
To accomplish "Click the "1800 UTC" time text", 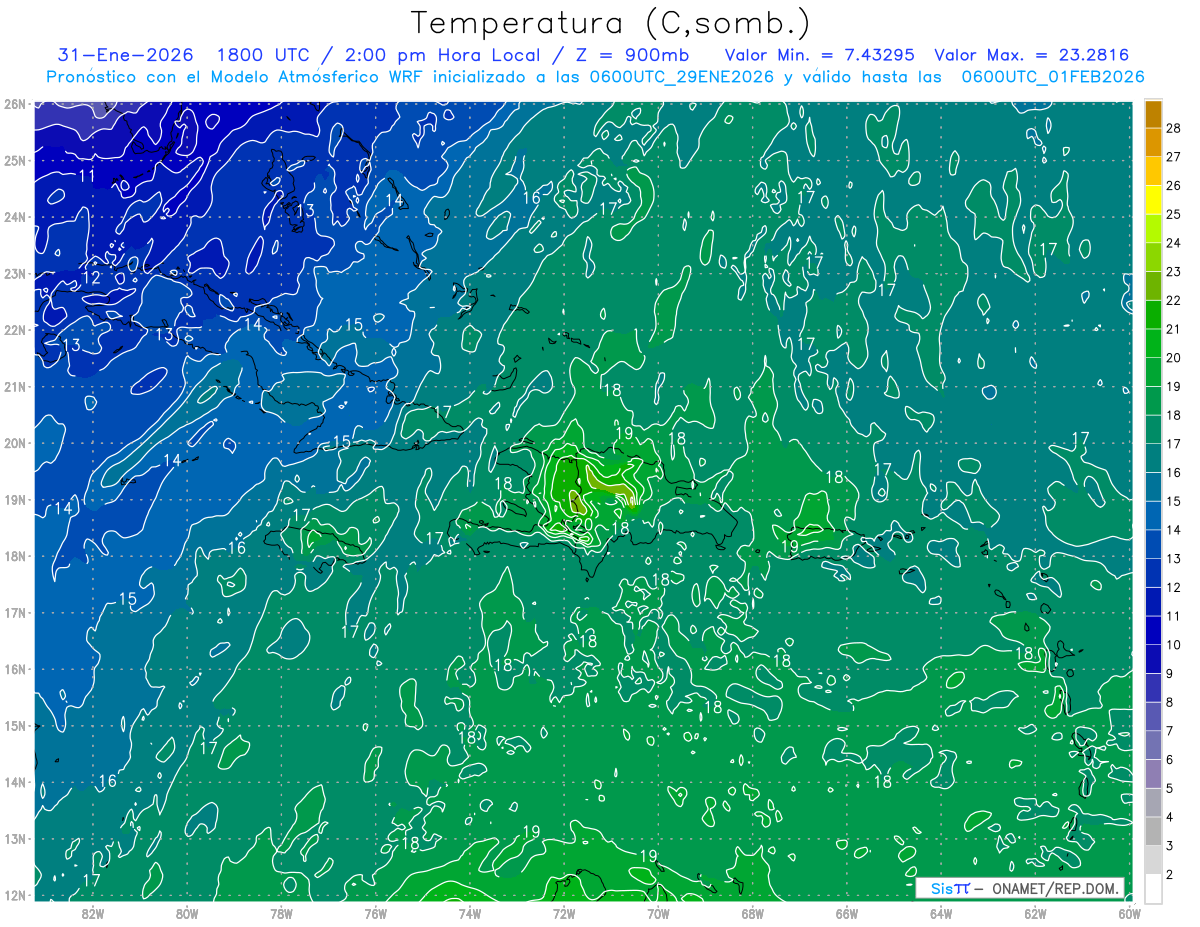I will click(265, 55).
